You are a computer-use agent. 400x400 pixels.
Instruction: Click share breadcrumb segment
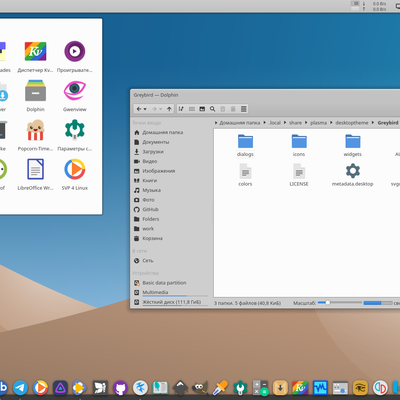[295, 123]
